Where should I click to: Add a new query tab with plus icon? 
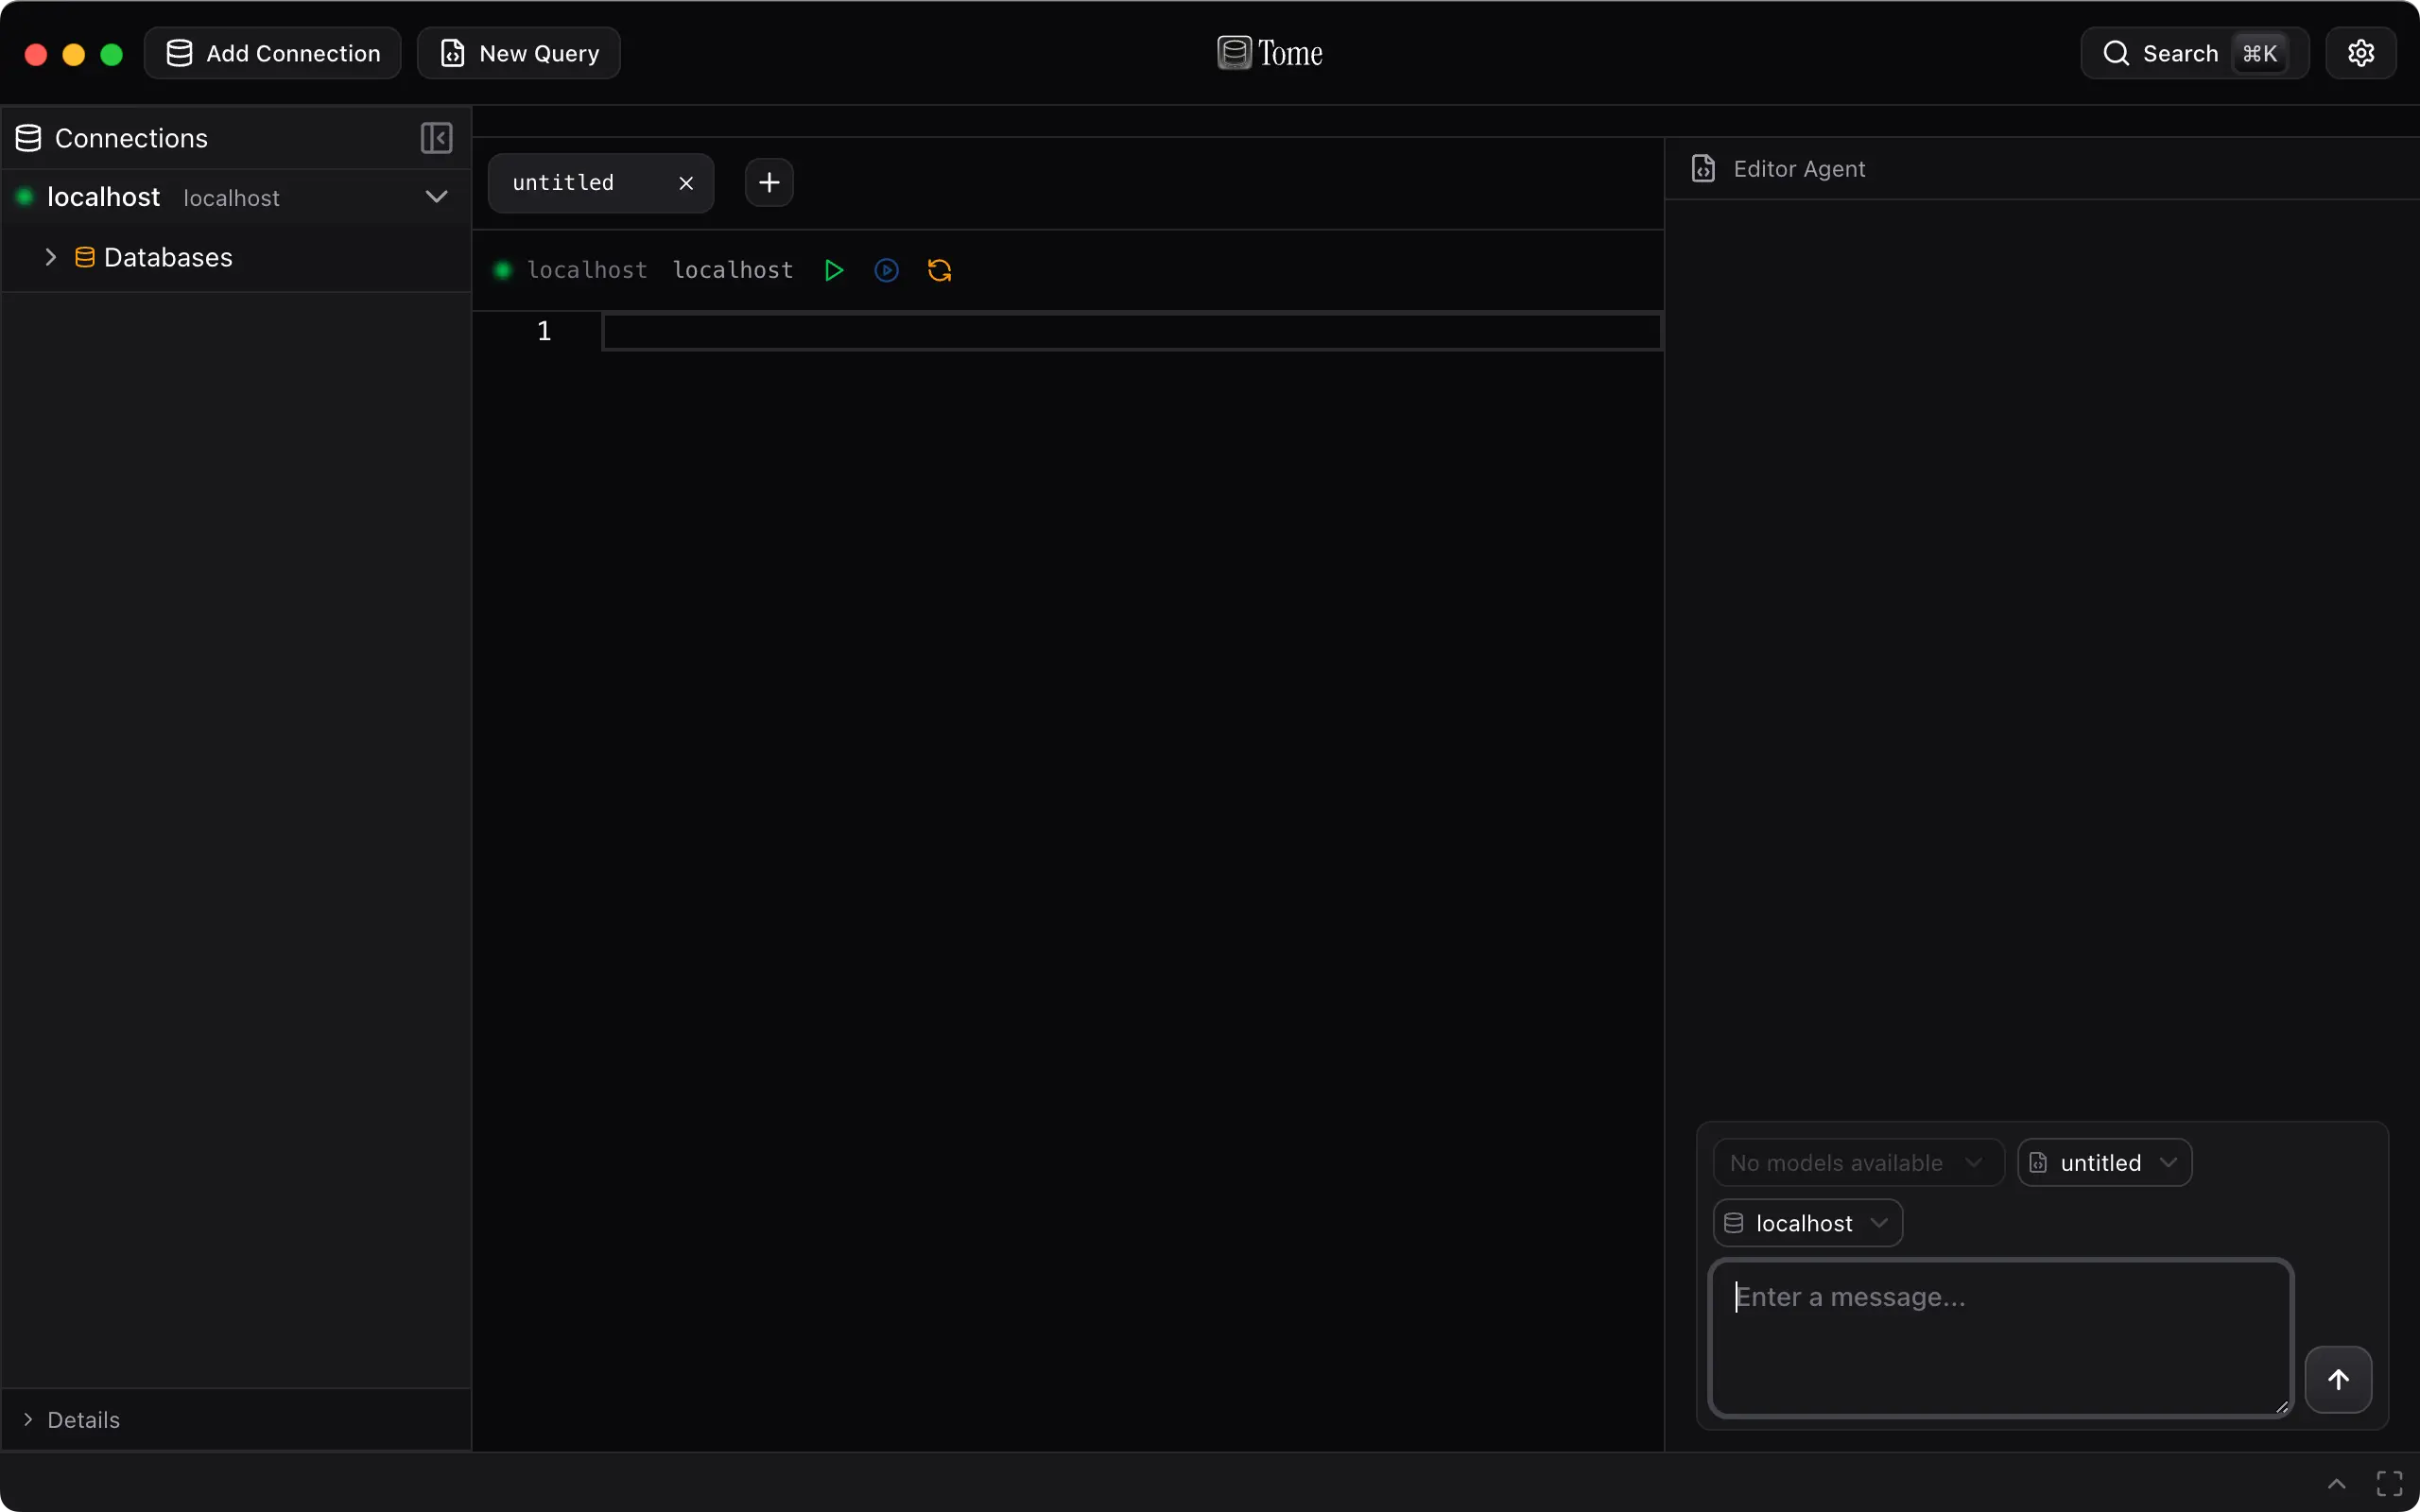(768, 183)
